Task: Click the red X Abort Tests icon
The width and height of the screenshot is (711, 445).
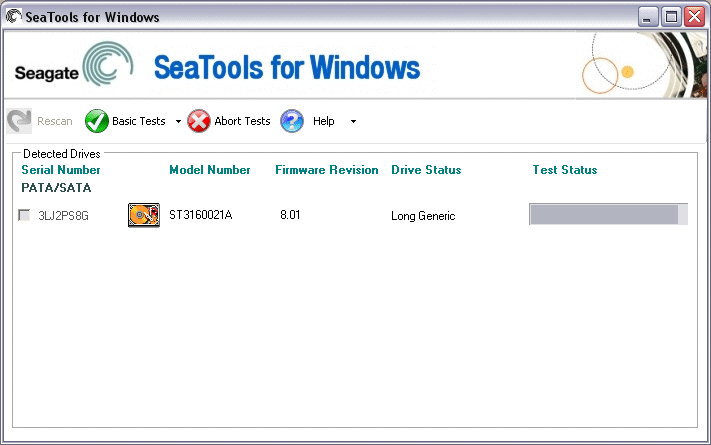Action: 199,121
